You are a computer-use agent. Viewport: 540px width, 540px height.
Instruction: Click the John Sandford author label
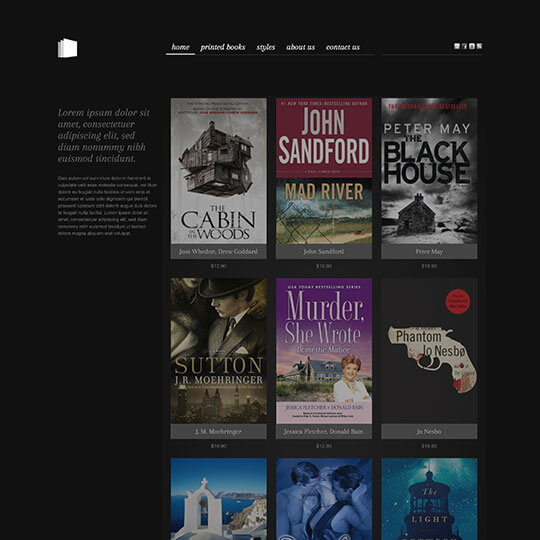point(324,252)
